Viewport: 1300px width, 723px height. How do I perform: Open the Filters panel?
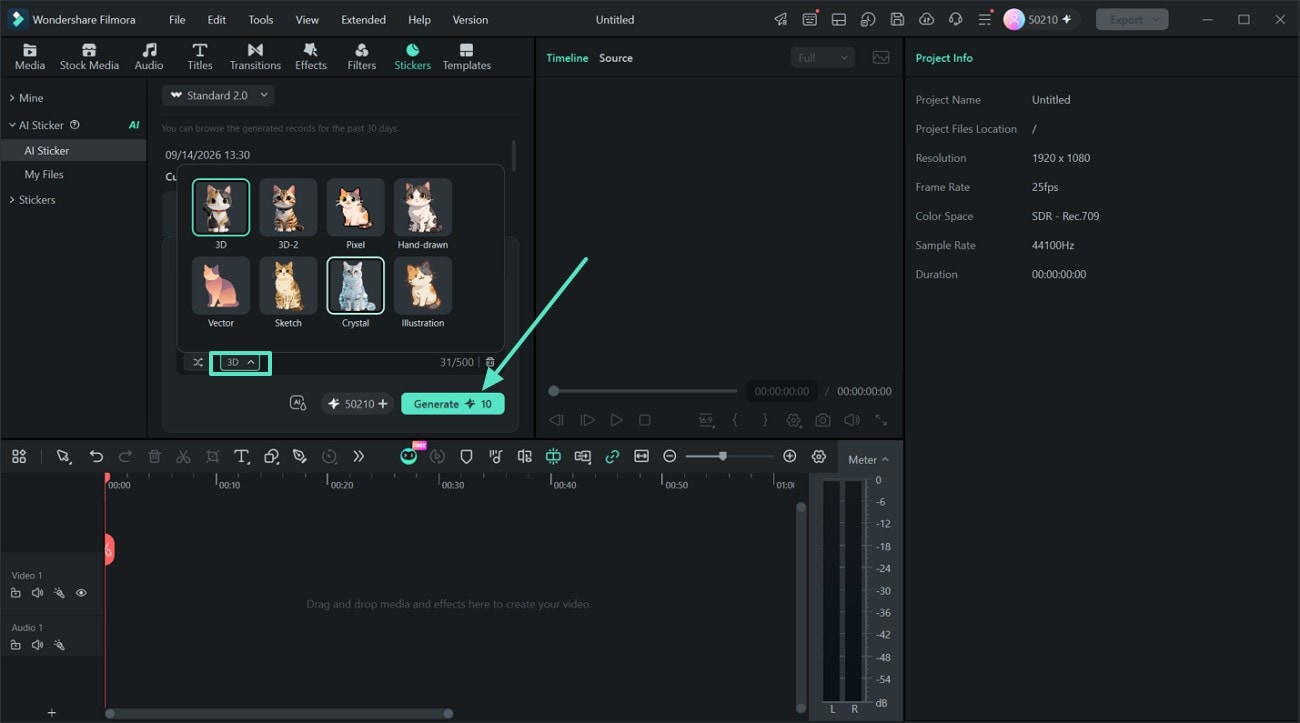(362, 57)
